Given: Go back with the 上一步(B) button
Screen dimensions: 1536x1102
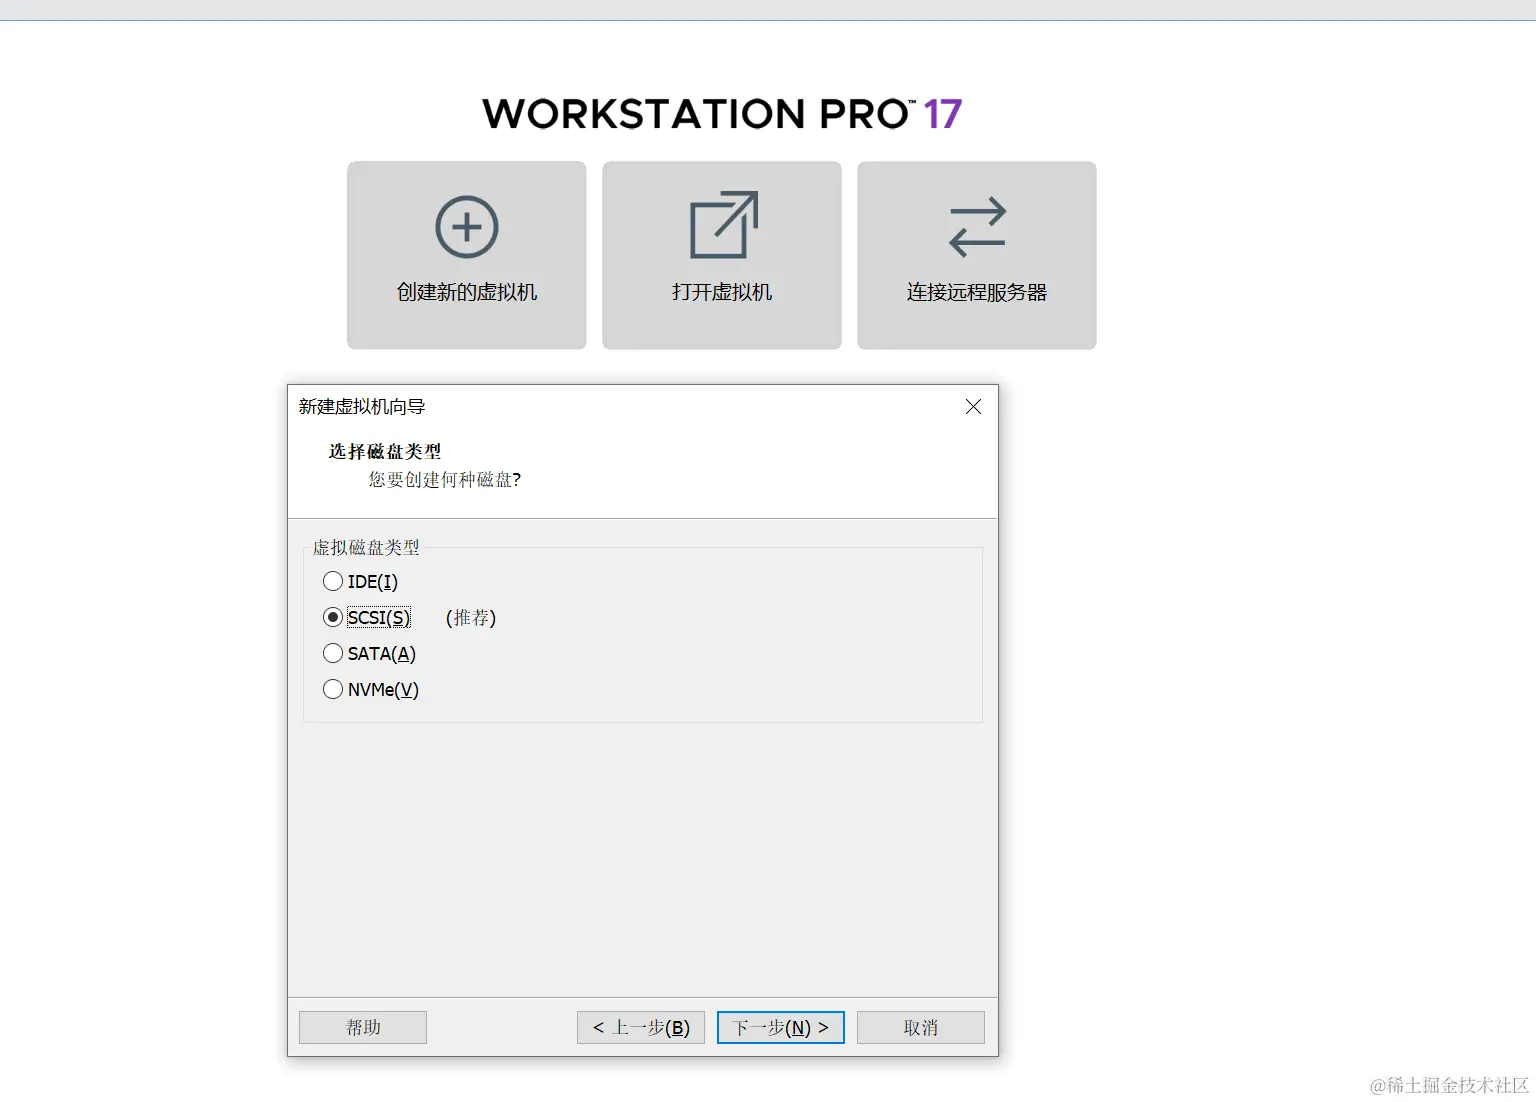Looking at the screenshot, I should (641, 1027).
